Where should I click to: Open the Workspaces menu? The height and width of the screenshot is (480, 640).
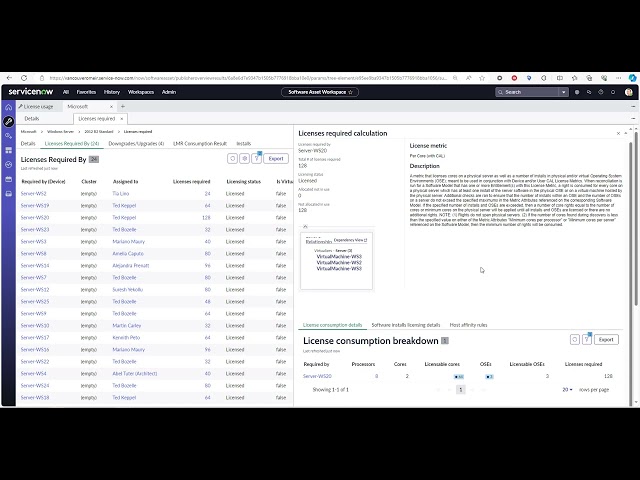[141, 92]
